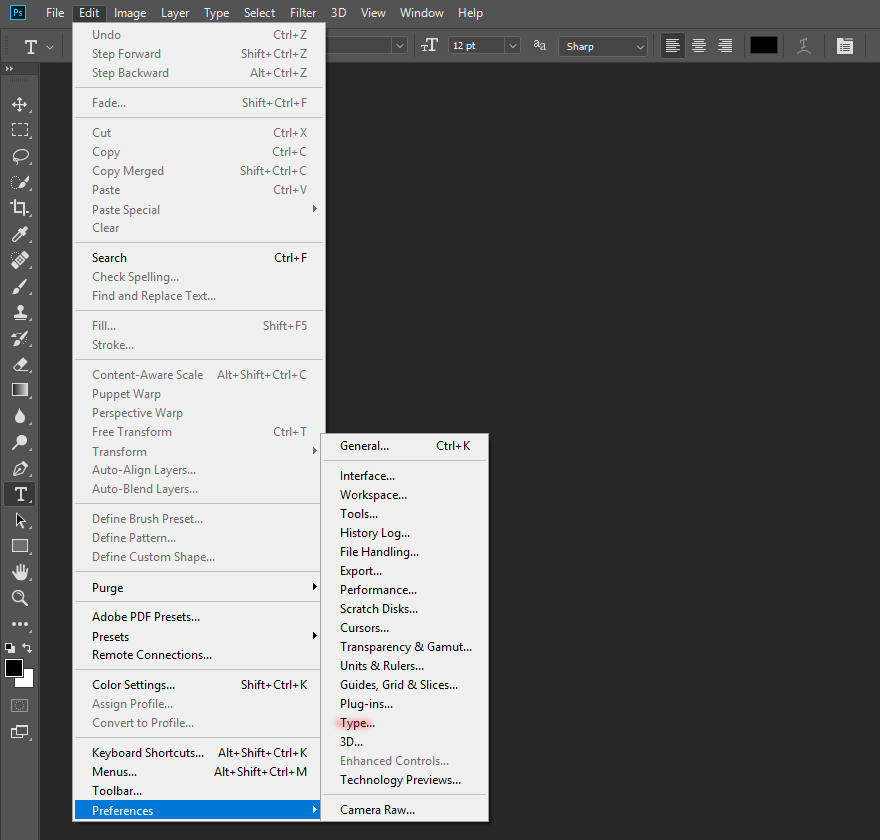Click the Create Warped Text icon

click(804, 46)
